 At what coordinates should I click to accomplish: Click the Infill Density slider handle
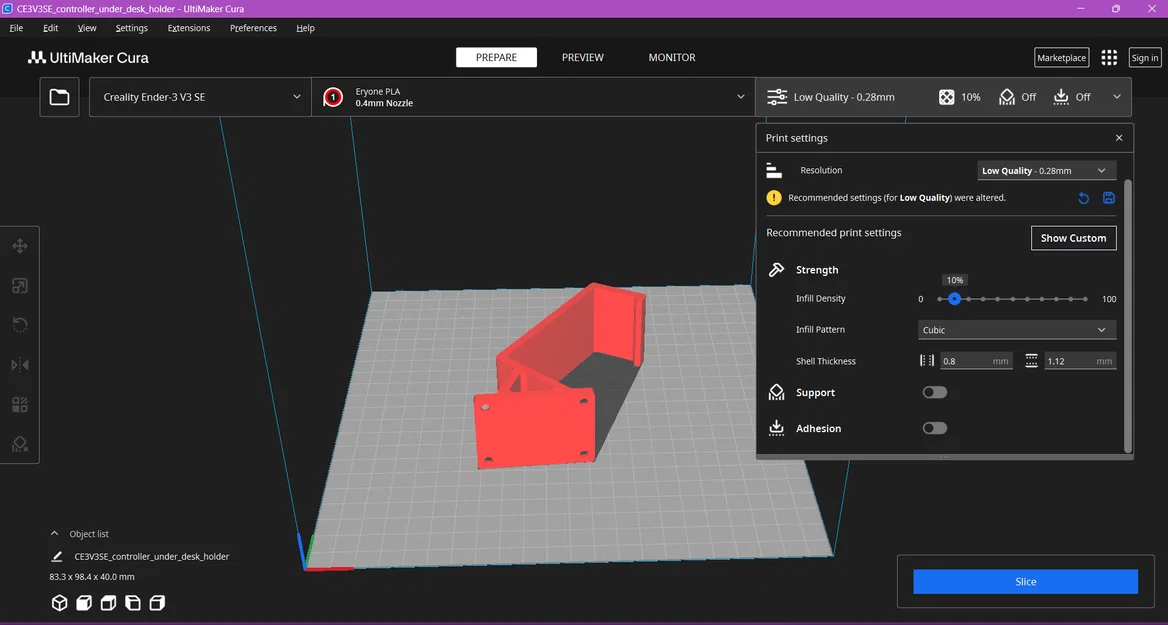[x=954, y=299]
